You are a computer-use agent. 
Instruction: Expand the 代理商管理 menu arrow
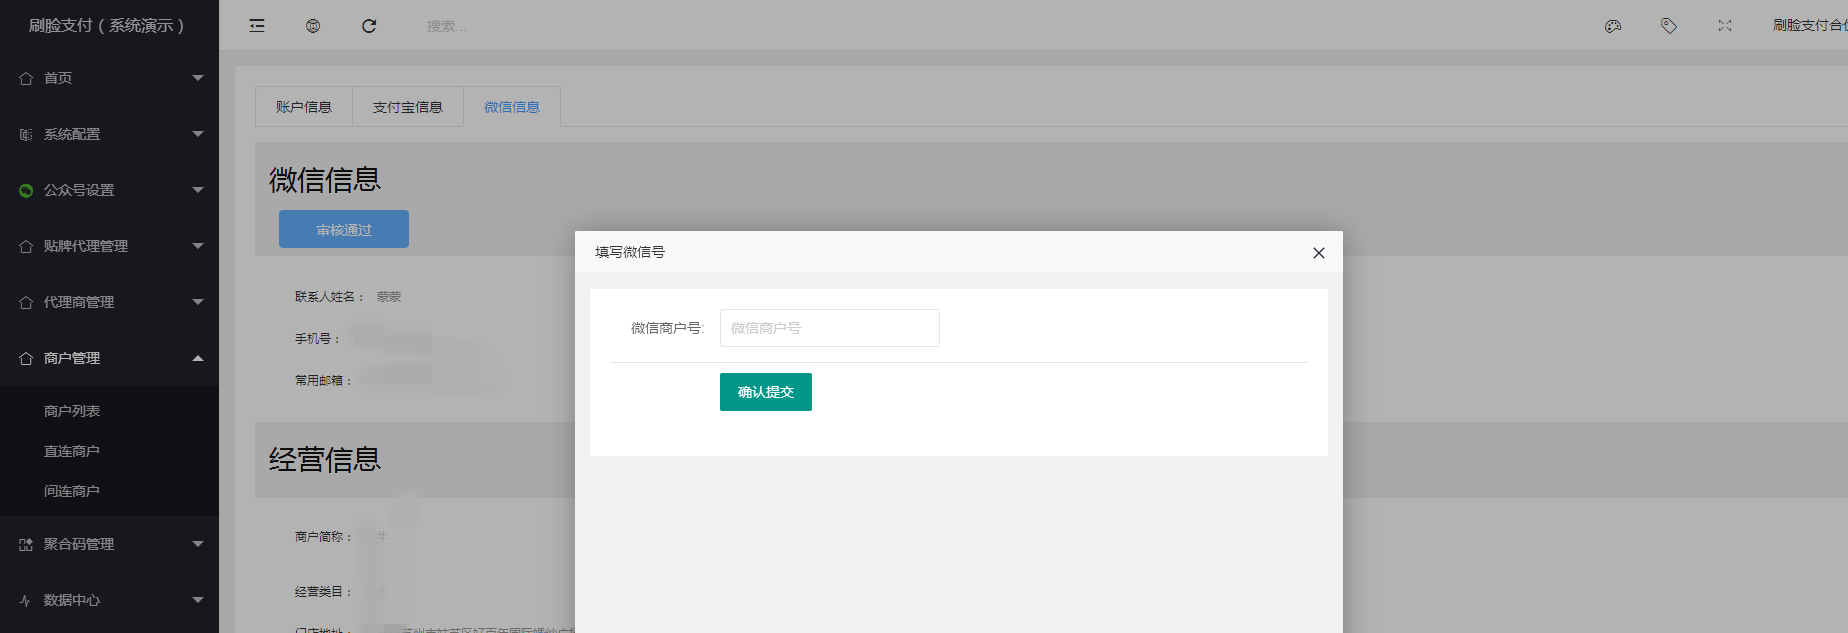pyautogui.click(x=198, y=302)
